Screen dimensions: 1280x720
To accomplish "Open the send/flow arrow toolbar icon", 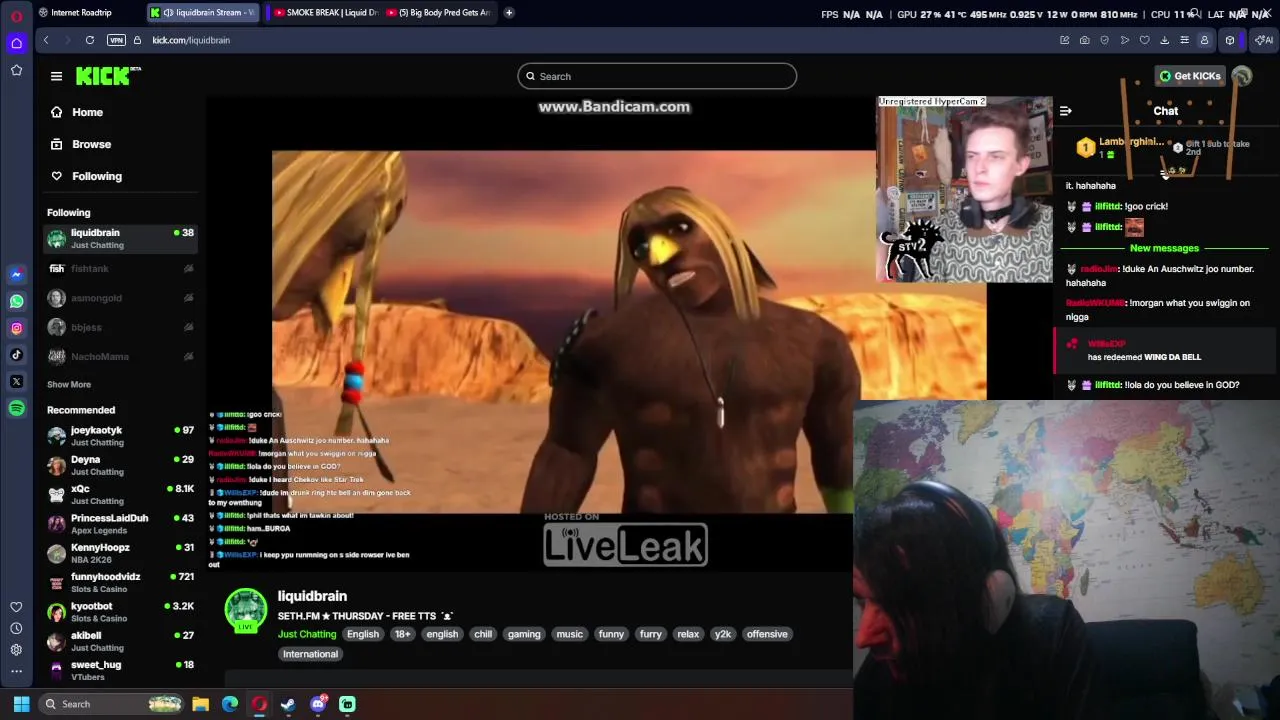I will [x=1125, y=40].
